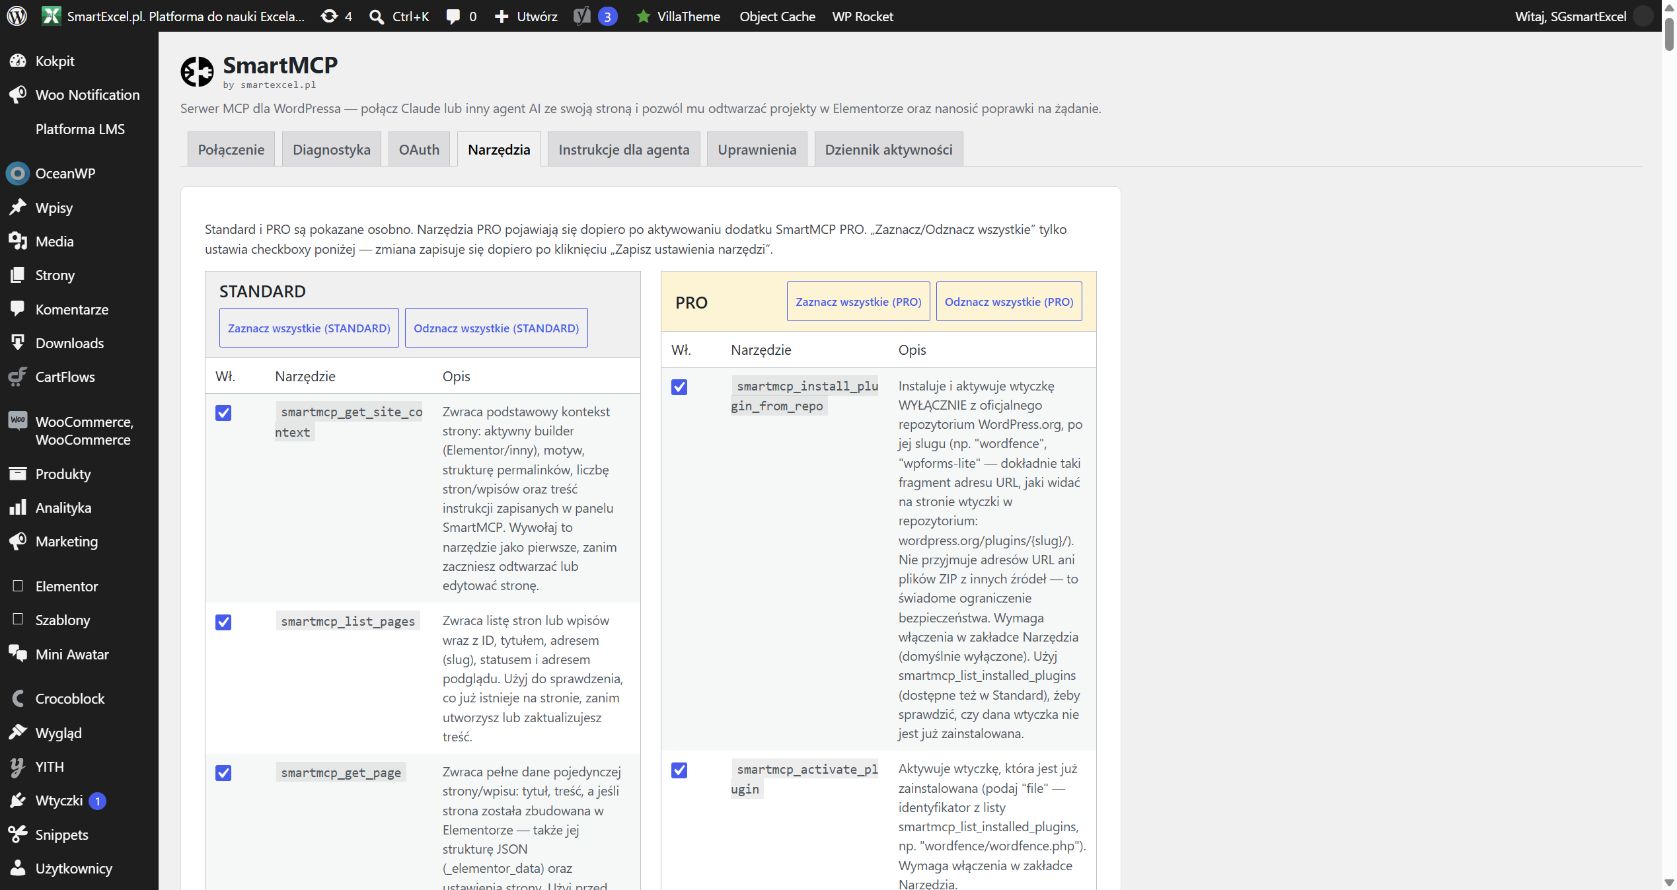Click the smartmcp_list_pages tool name

348,621
